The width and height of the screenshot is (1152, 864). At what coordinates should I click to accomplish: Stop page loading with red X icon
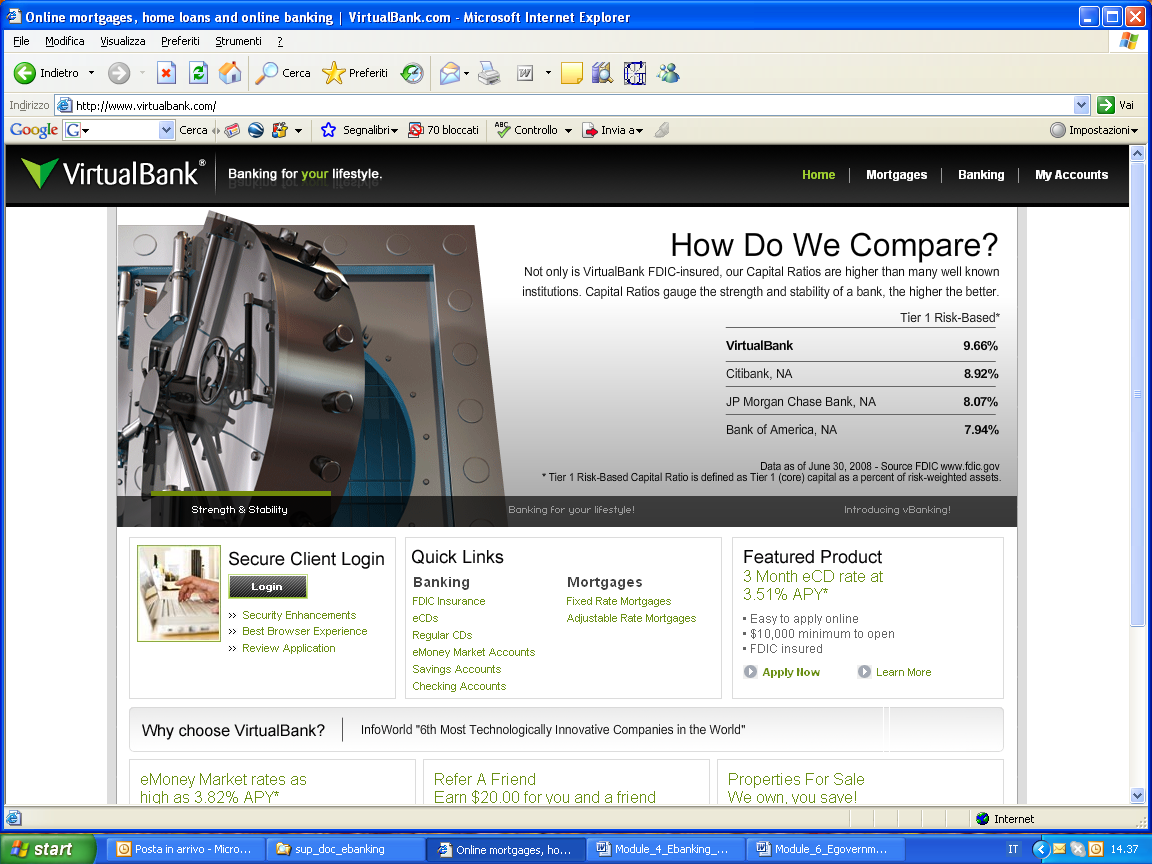click(x=167, y=73)
